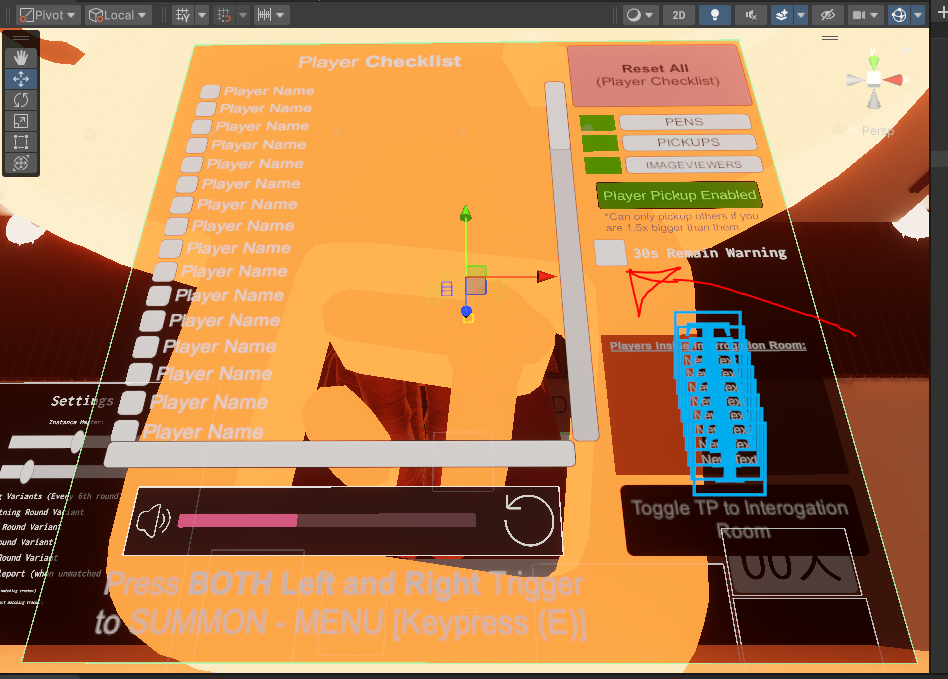
Task: Open grid visibility dropdown arrow
Action: pyautogui.click(x=202, y=15)
